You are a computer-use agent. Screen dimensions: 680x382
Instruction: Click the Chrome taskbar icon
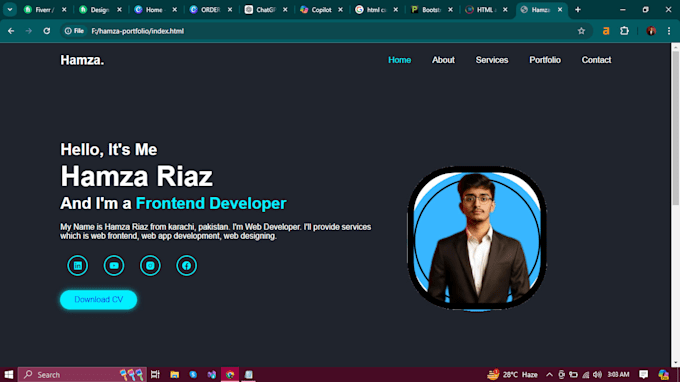point(230,374)
